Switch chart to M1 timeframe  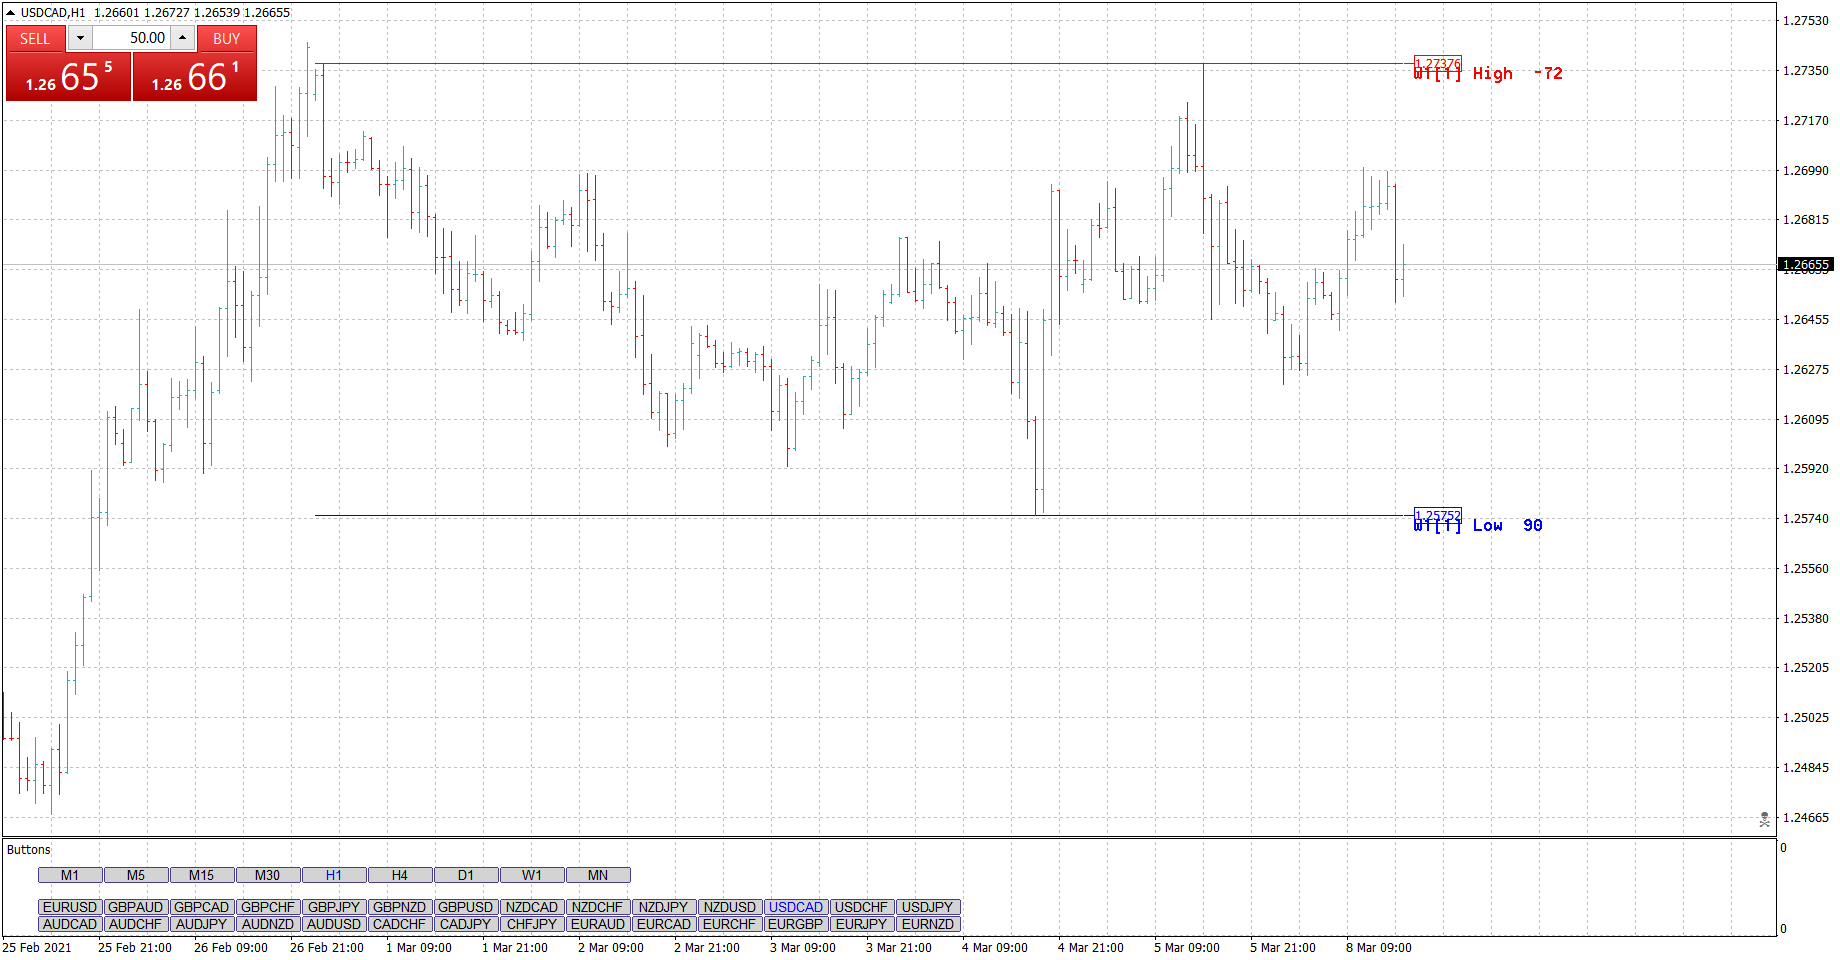pos(70,875)
